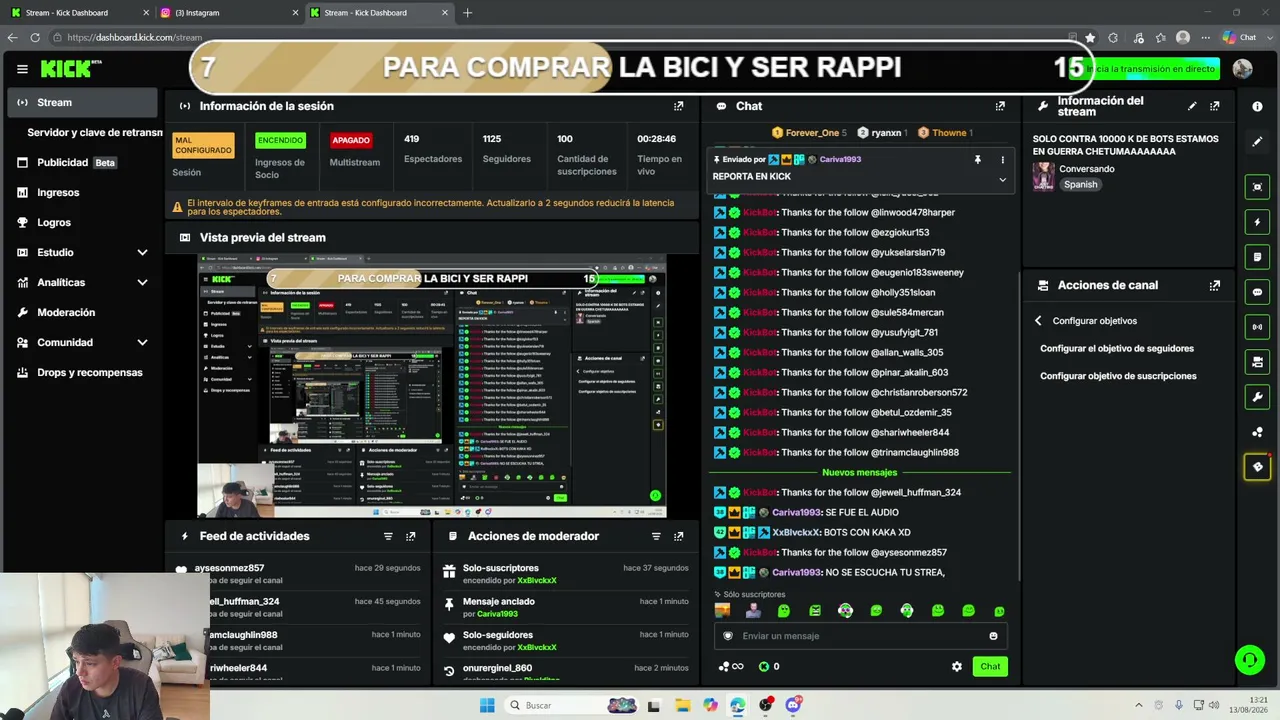Jump to Nuevos mensajes in chat
This screenshot has height=720, width=1280.
pyautogui.click(x=859, y=472)
